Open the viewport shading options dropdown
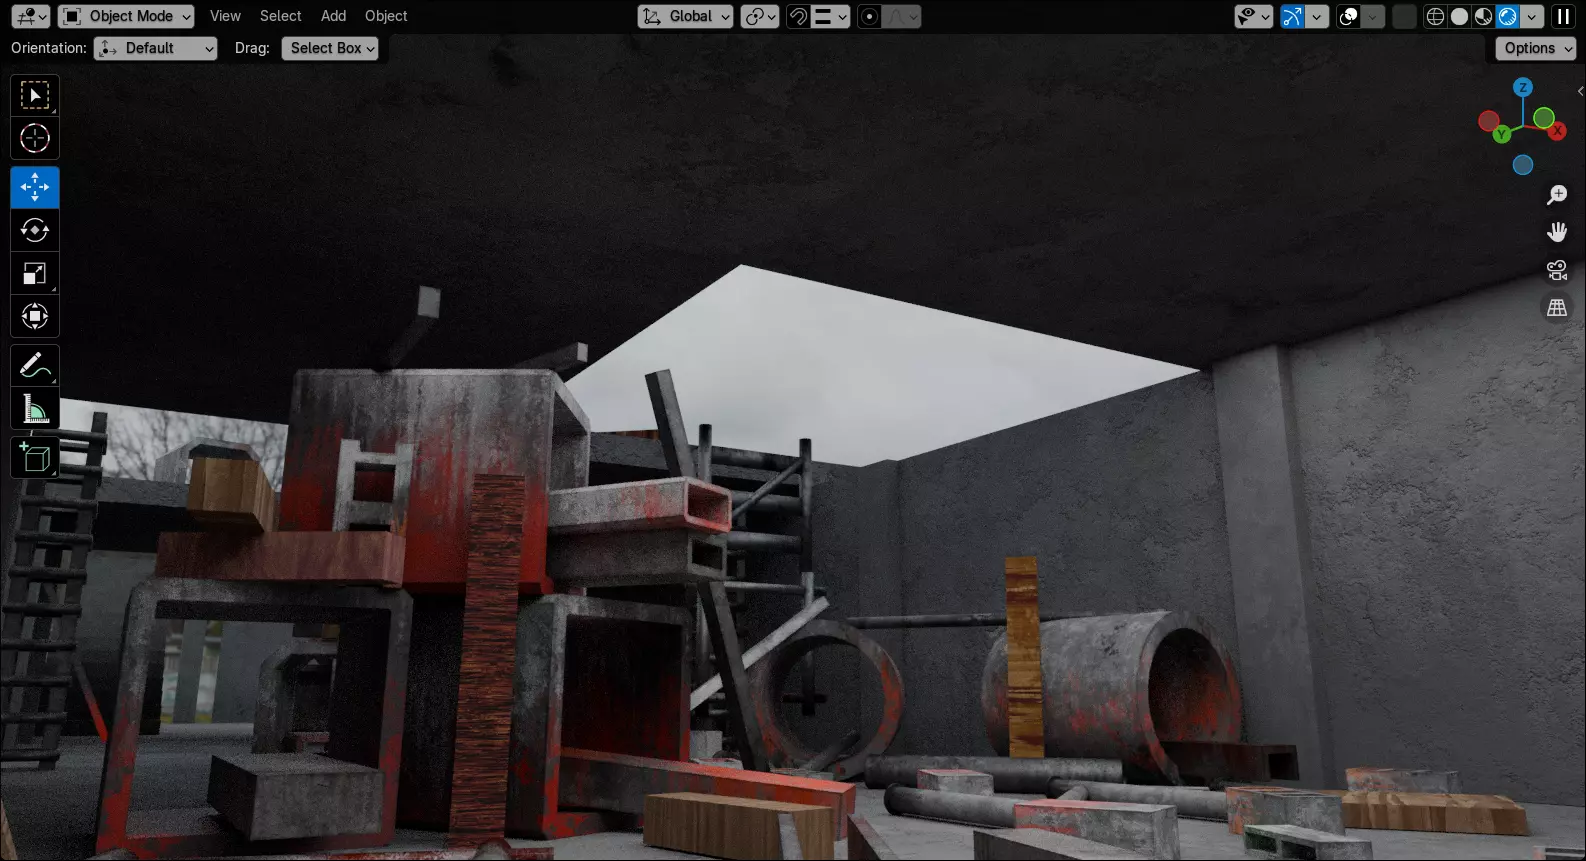1586x861 pixels. click(1532, 16)
